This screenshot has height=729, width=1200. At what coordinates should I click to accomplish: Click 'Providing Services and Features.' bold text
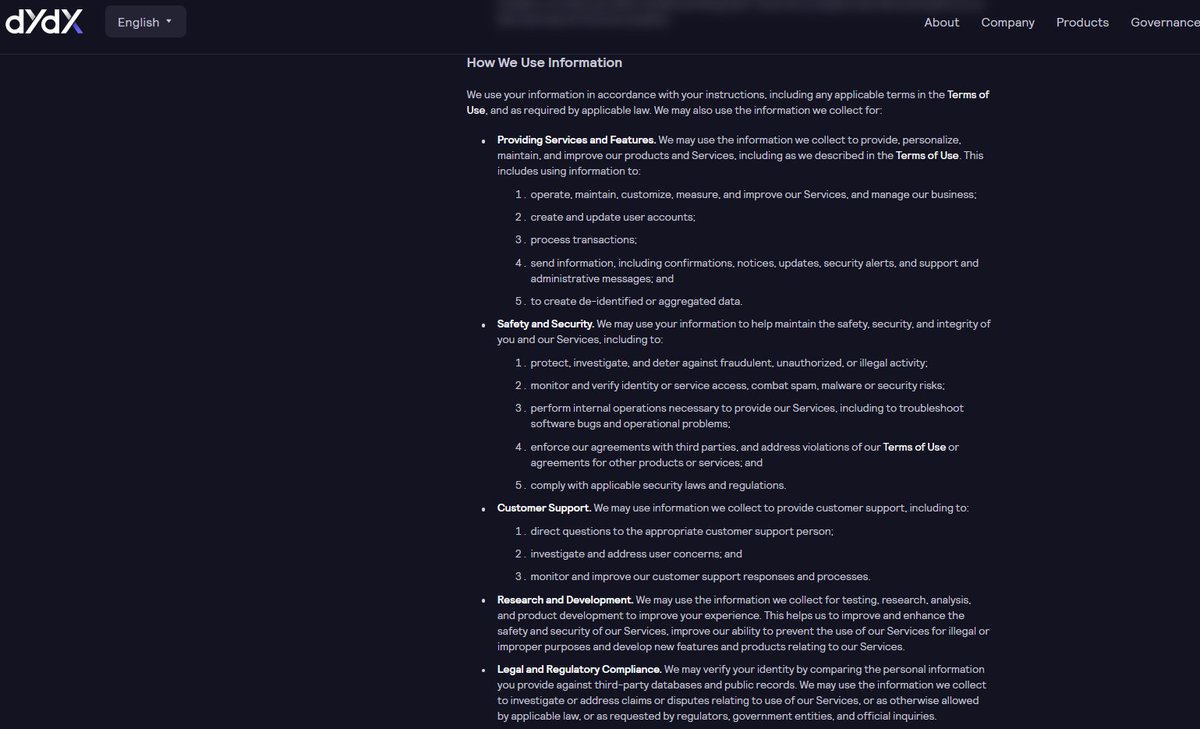(576, 140)
